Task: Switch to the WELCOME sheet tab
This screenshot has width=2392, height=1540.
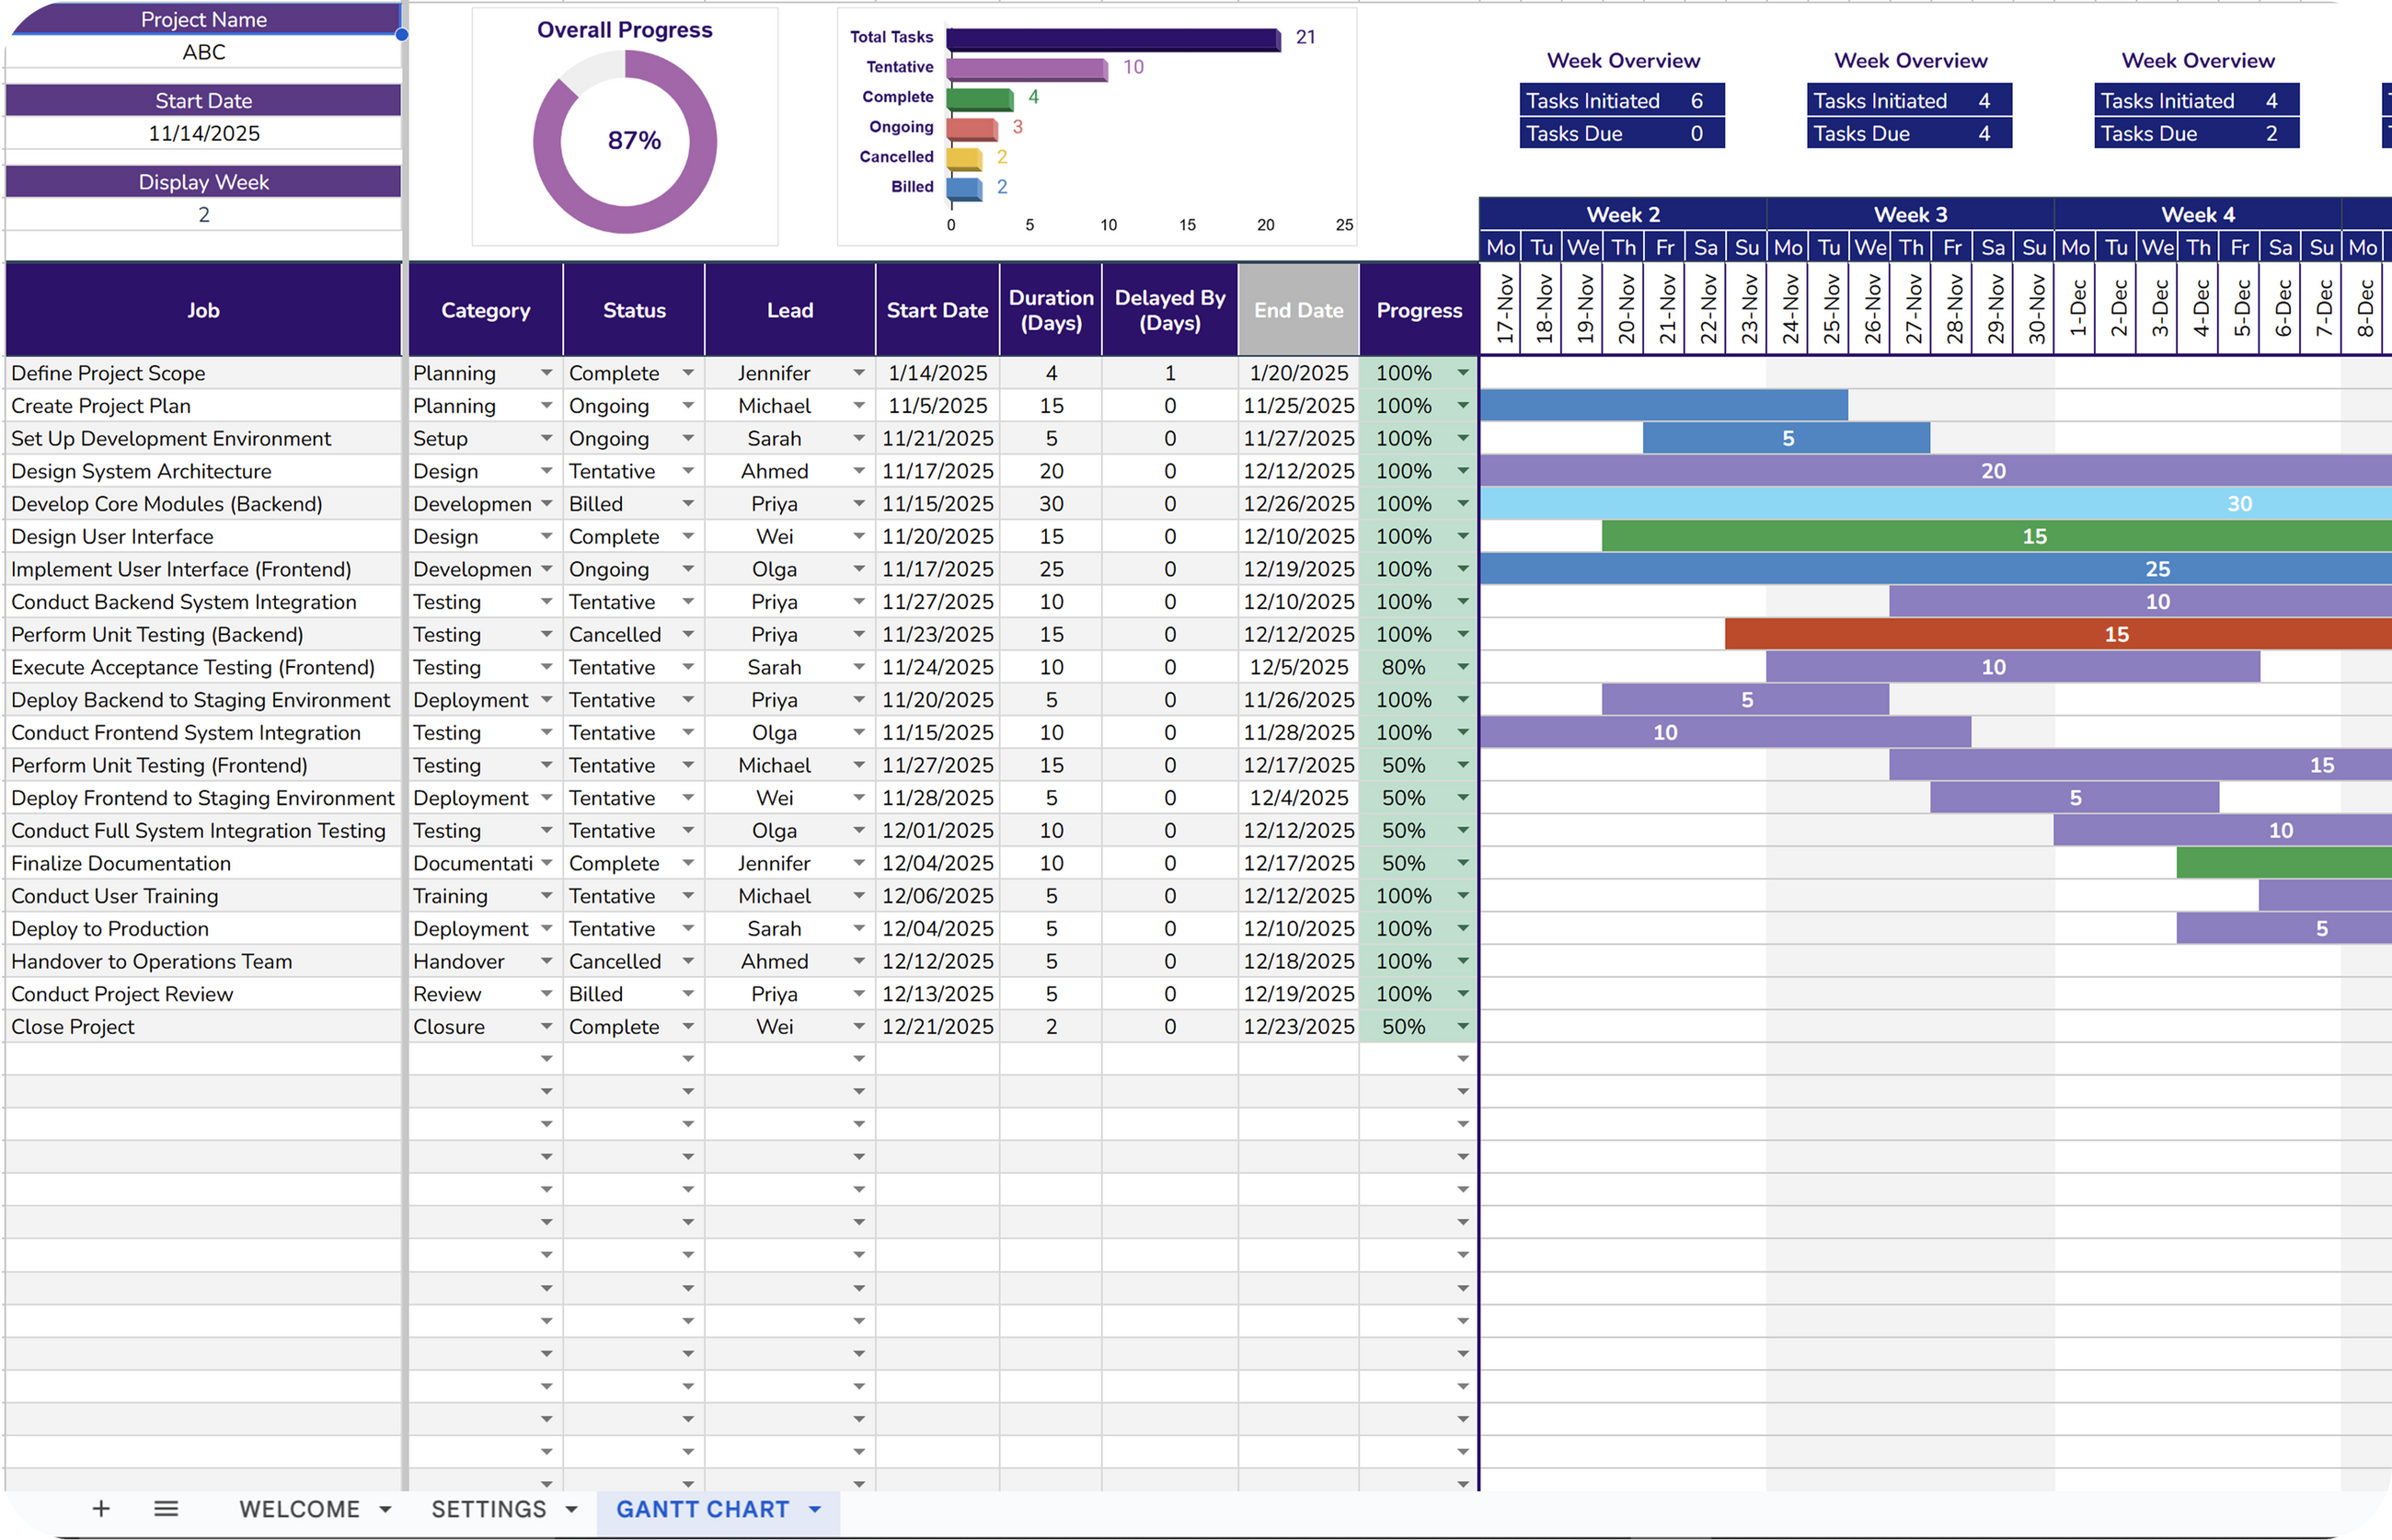Action: click(x=299, y=1509)
